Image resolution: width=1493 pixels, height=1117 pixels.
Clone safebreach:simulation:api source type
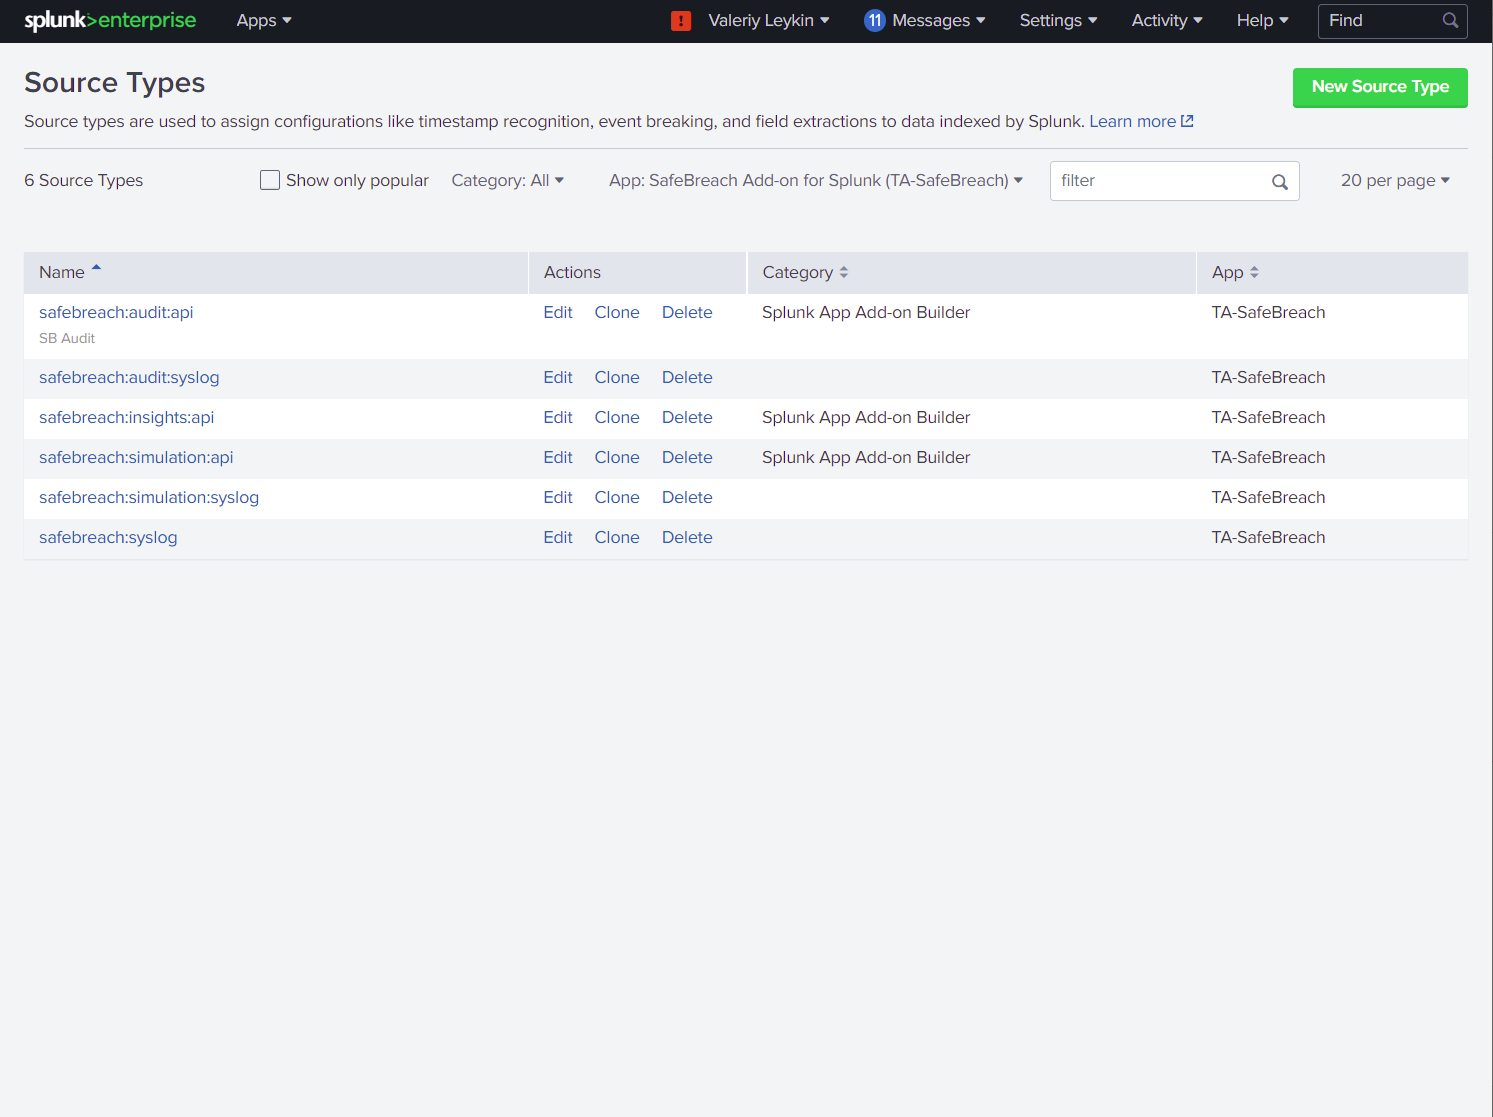click(x=617, y=457)
